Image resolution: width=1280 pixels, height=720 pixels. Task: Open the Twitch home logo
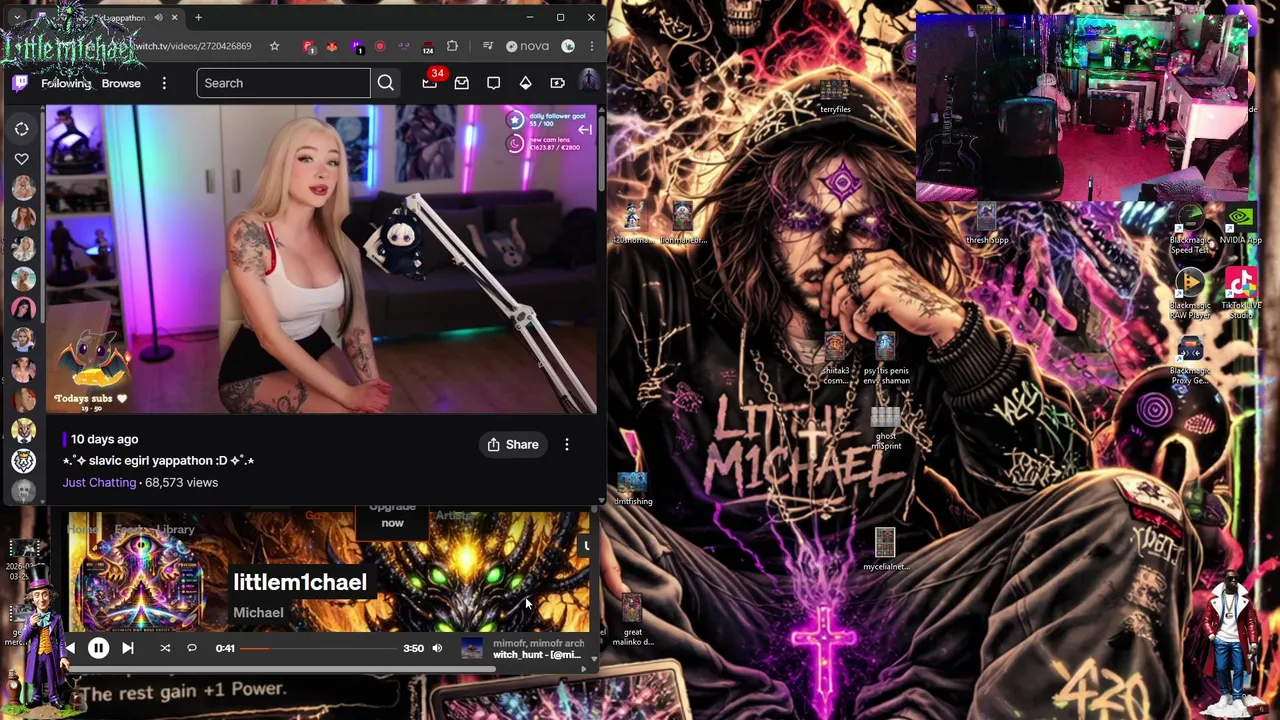(x=20, y=83)
